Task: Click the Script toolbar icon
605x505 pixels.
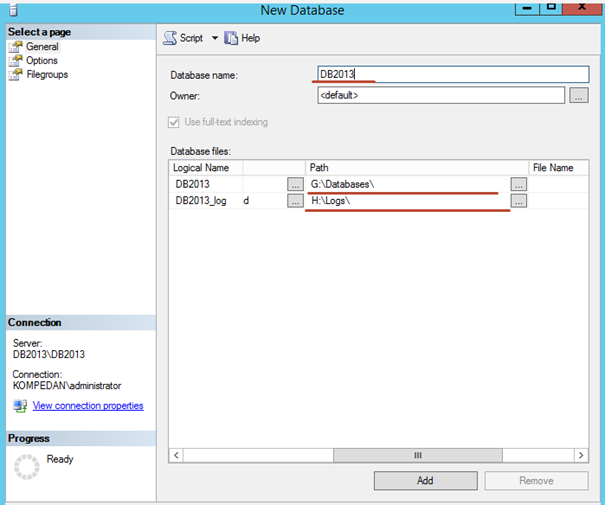Action: pos(170,38)
